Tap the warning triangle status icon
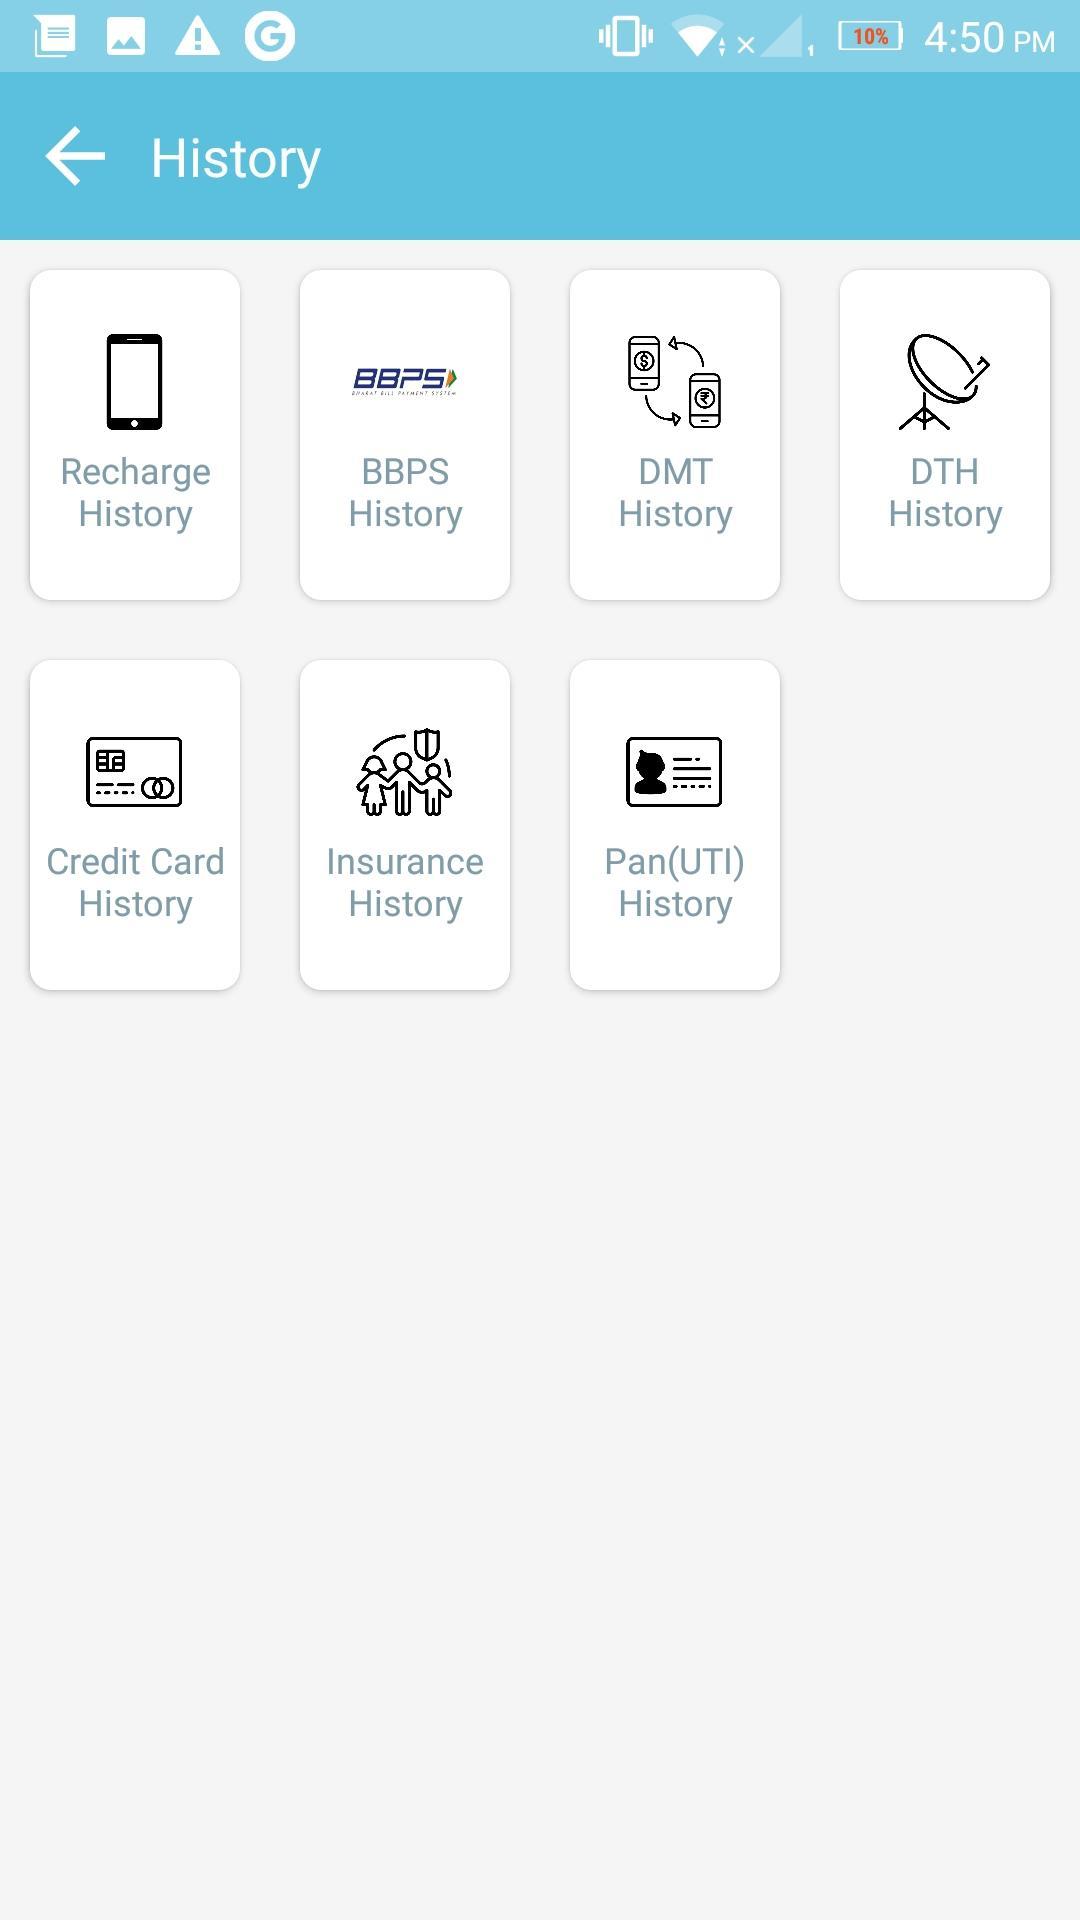Image resolution: width=1080 pixels, height=1920 pixels. (x=197, y=37)
